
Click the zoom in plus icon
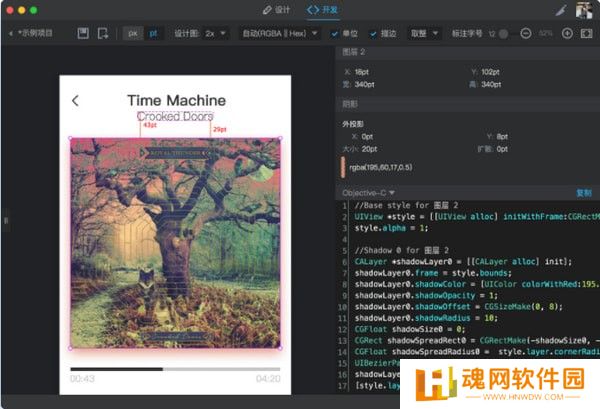[x=567, y=33]
